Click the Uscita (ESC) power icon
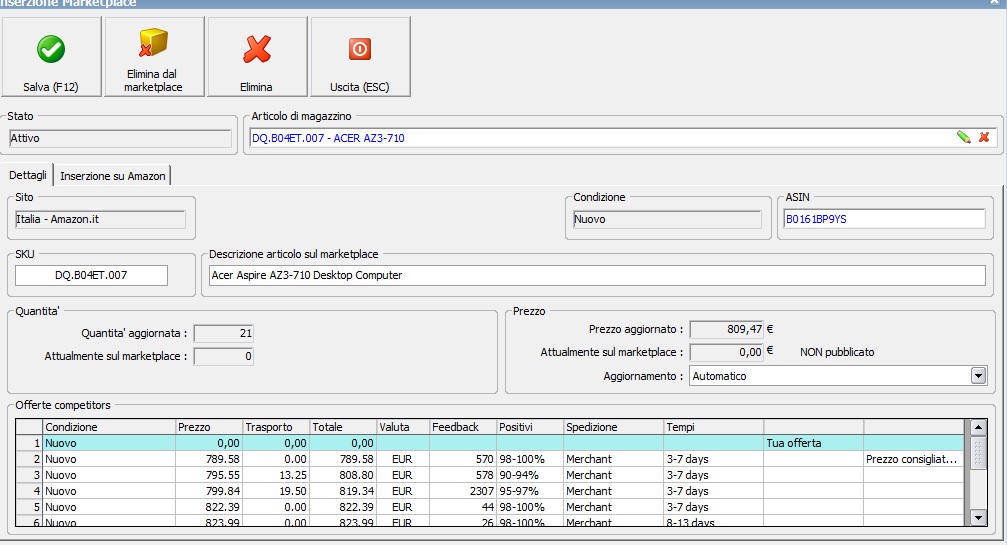The image size is (1007, 545). (359, 49)
